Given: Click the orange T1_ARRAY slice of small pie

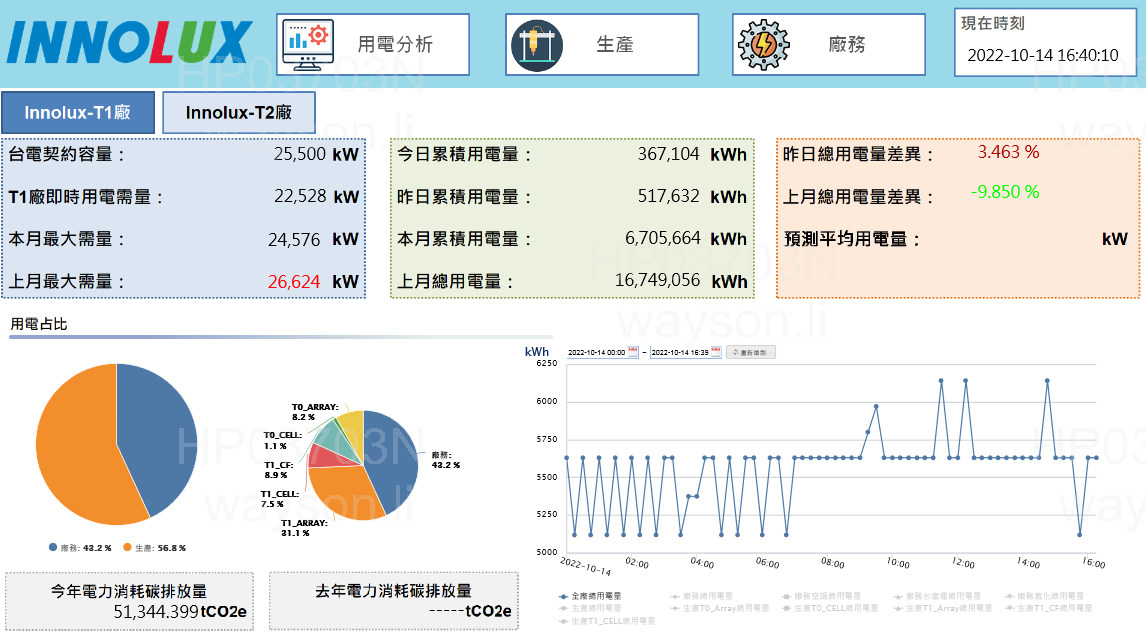Looking at the screenshot, I should tap(342, 491).
